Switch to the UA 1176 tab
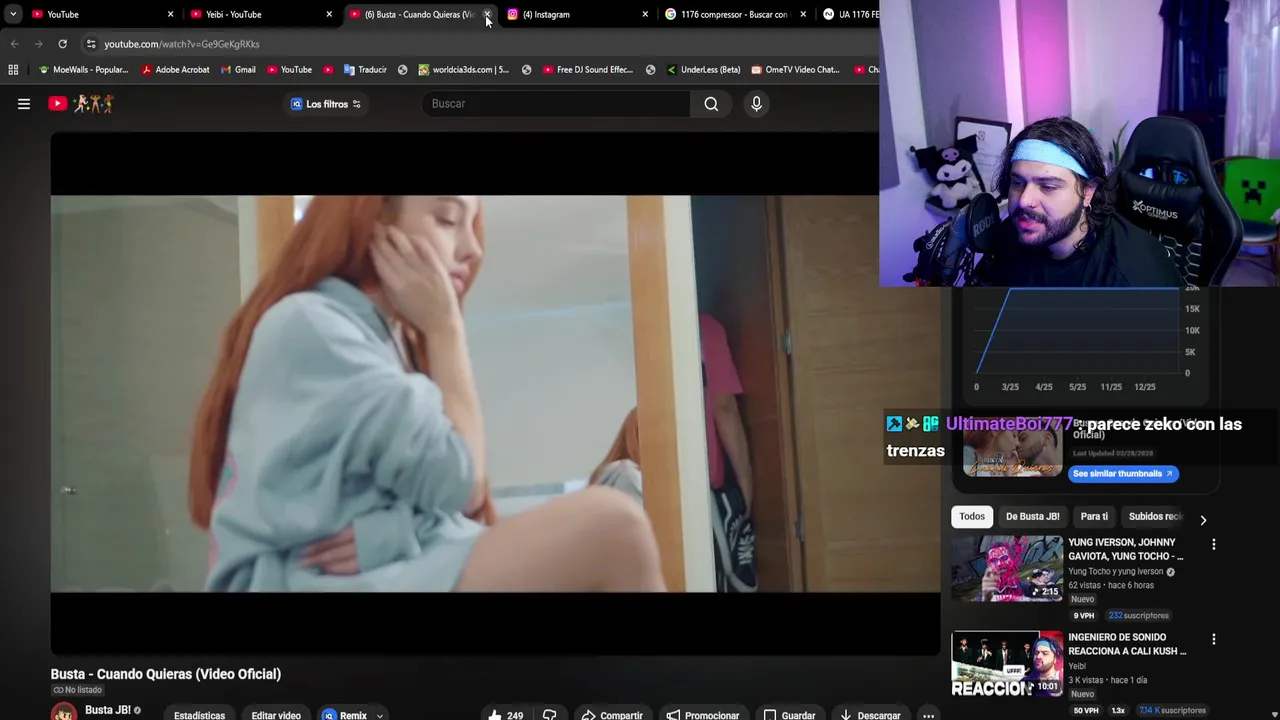 (850, 14)
